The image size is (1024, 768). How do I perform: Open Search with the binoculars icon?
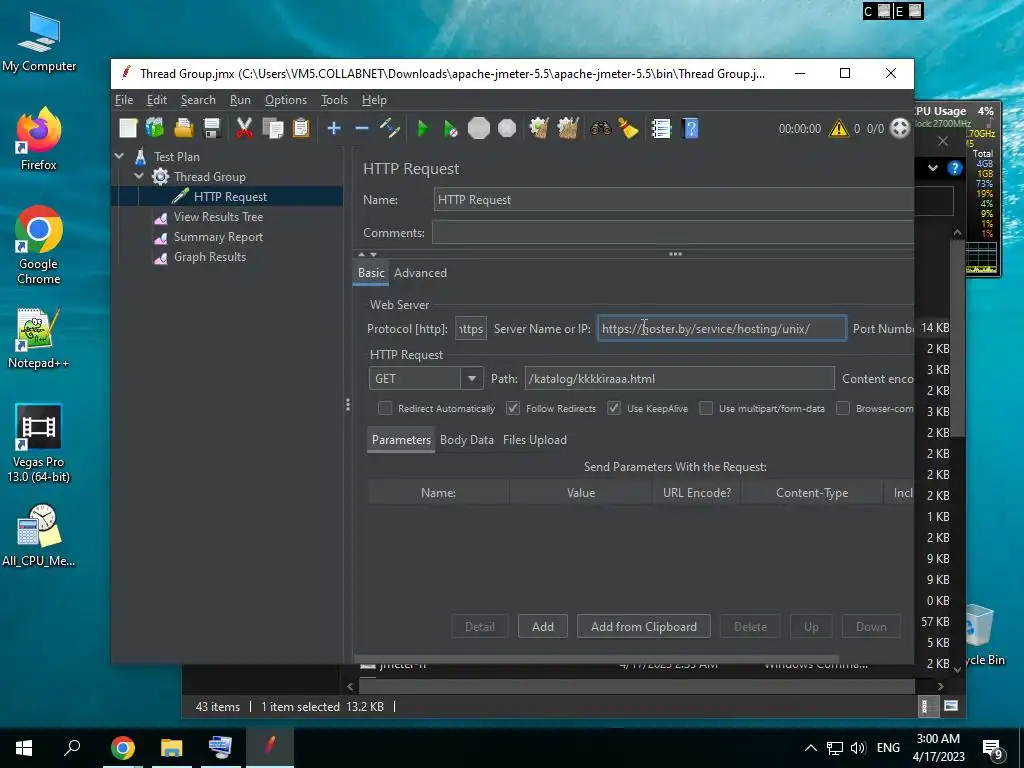600,128
